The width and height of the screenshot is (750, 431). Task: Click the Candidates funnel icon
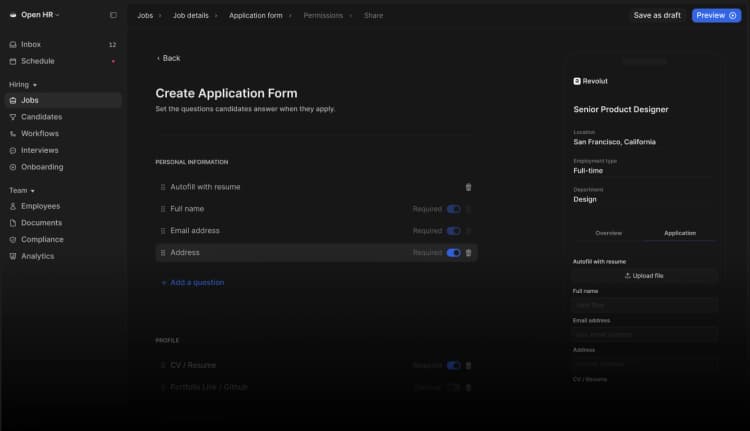coord(13,117)
